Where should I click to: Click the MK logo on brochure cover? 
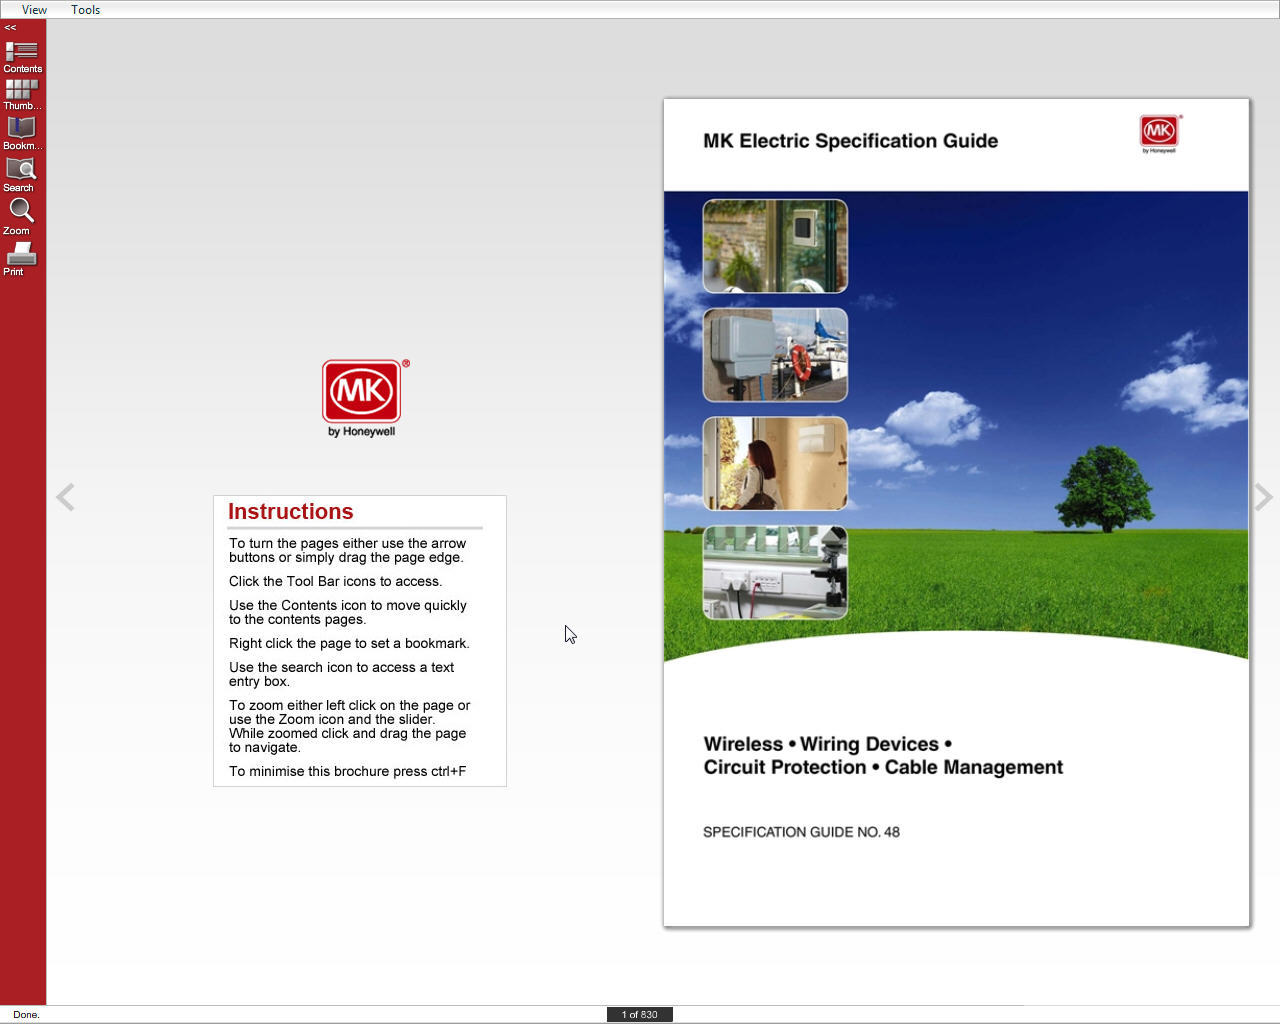1160,133
